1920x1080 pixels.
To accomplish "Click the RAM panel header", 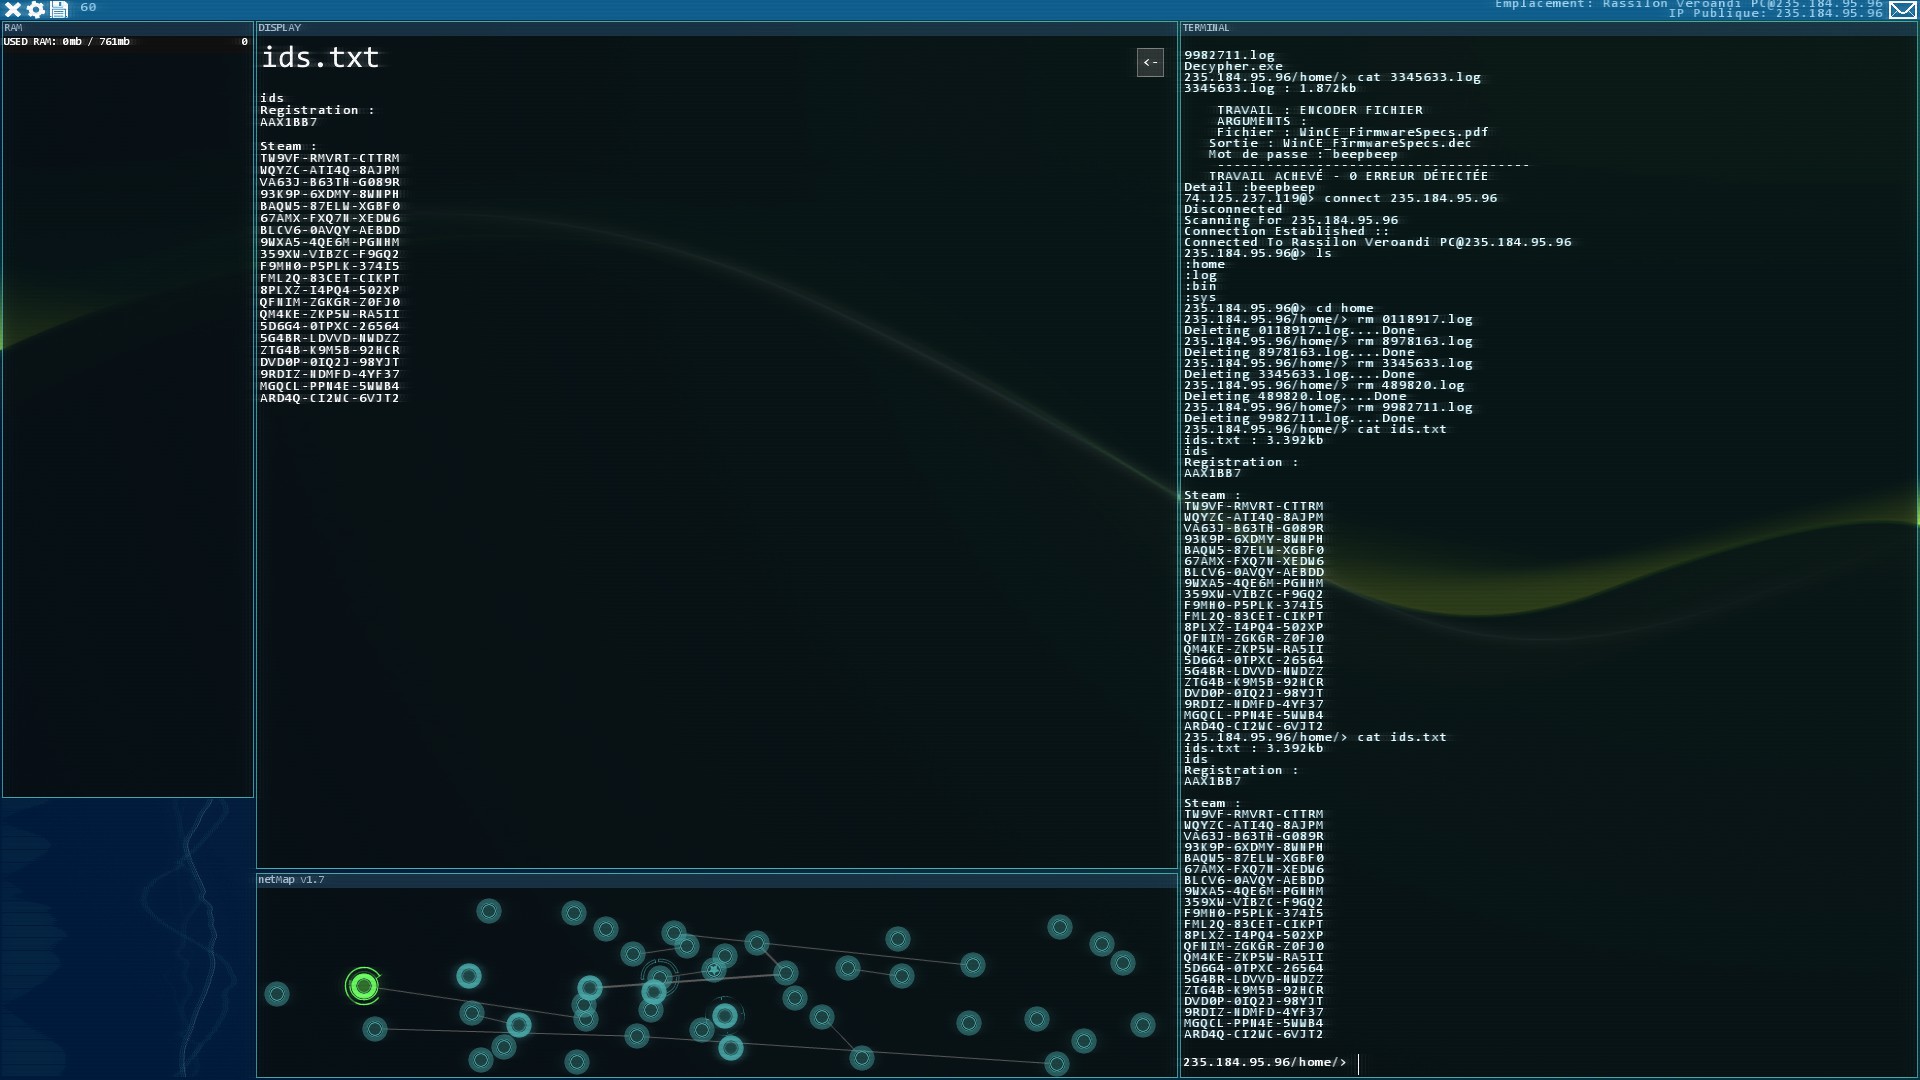I will pos(12,28).
